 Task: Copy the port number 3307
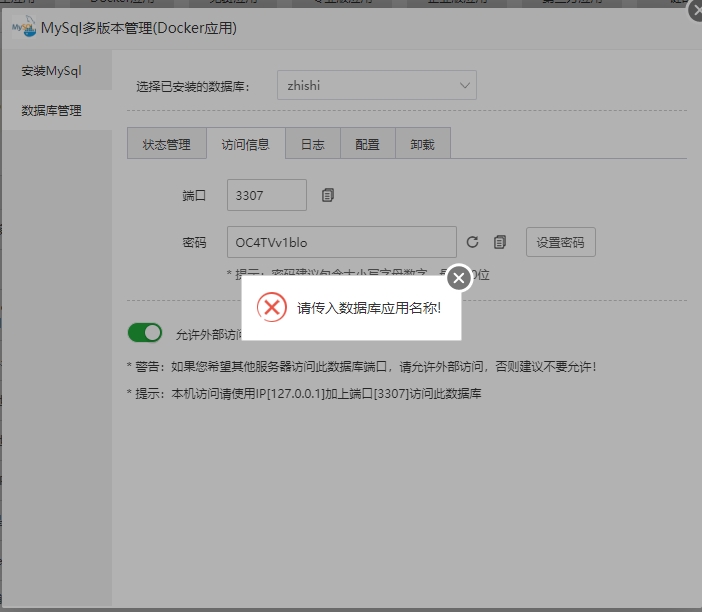pos(328,195)
